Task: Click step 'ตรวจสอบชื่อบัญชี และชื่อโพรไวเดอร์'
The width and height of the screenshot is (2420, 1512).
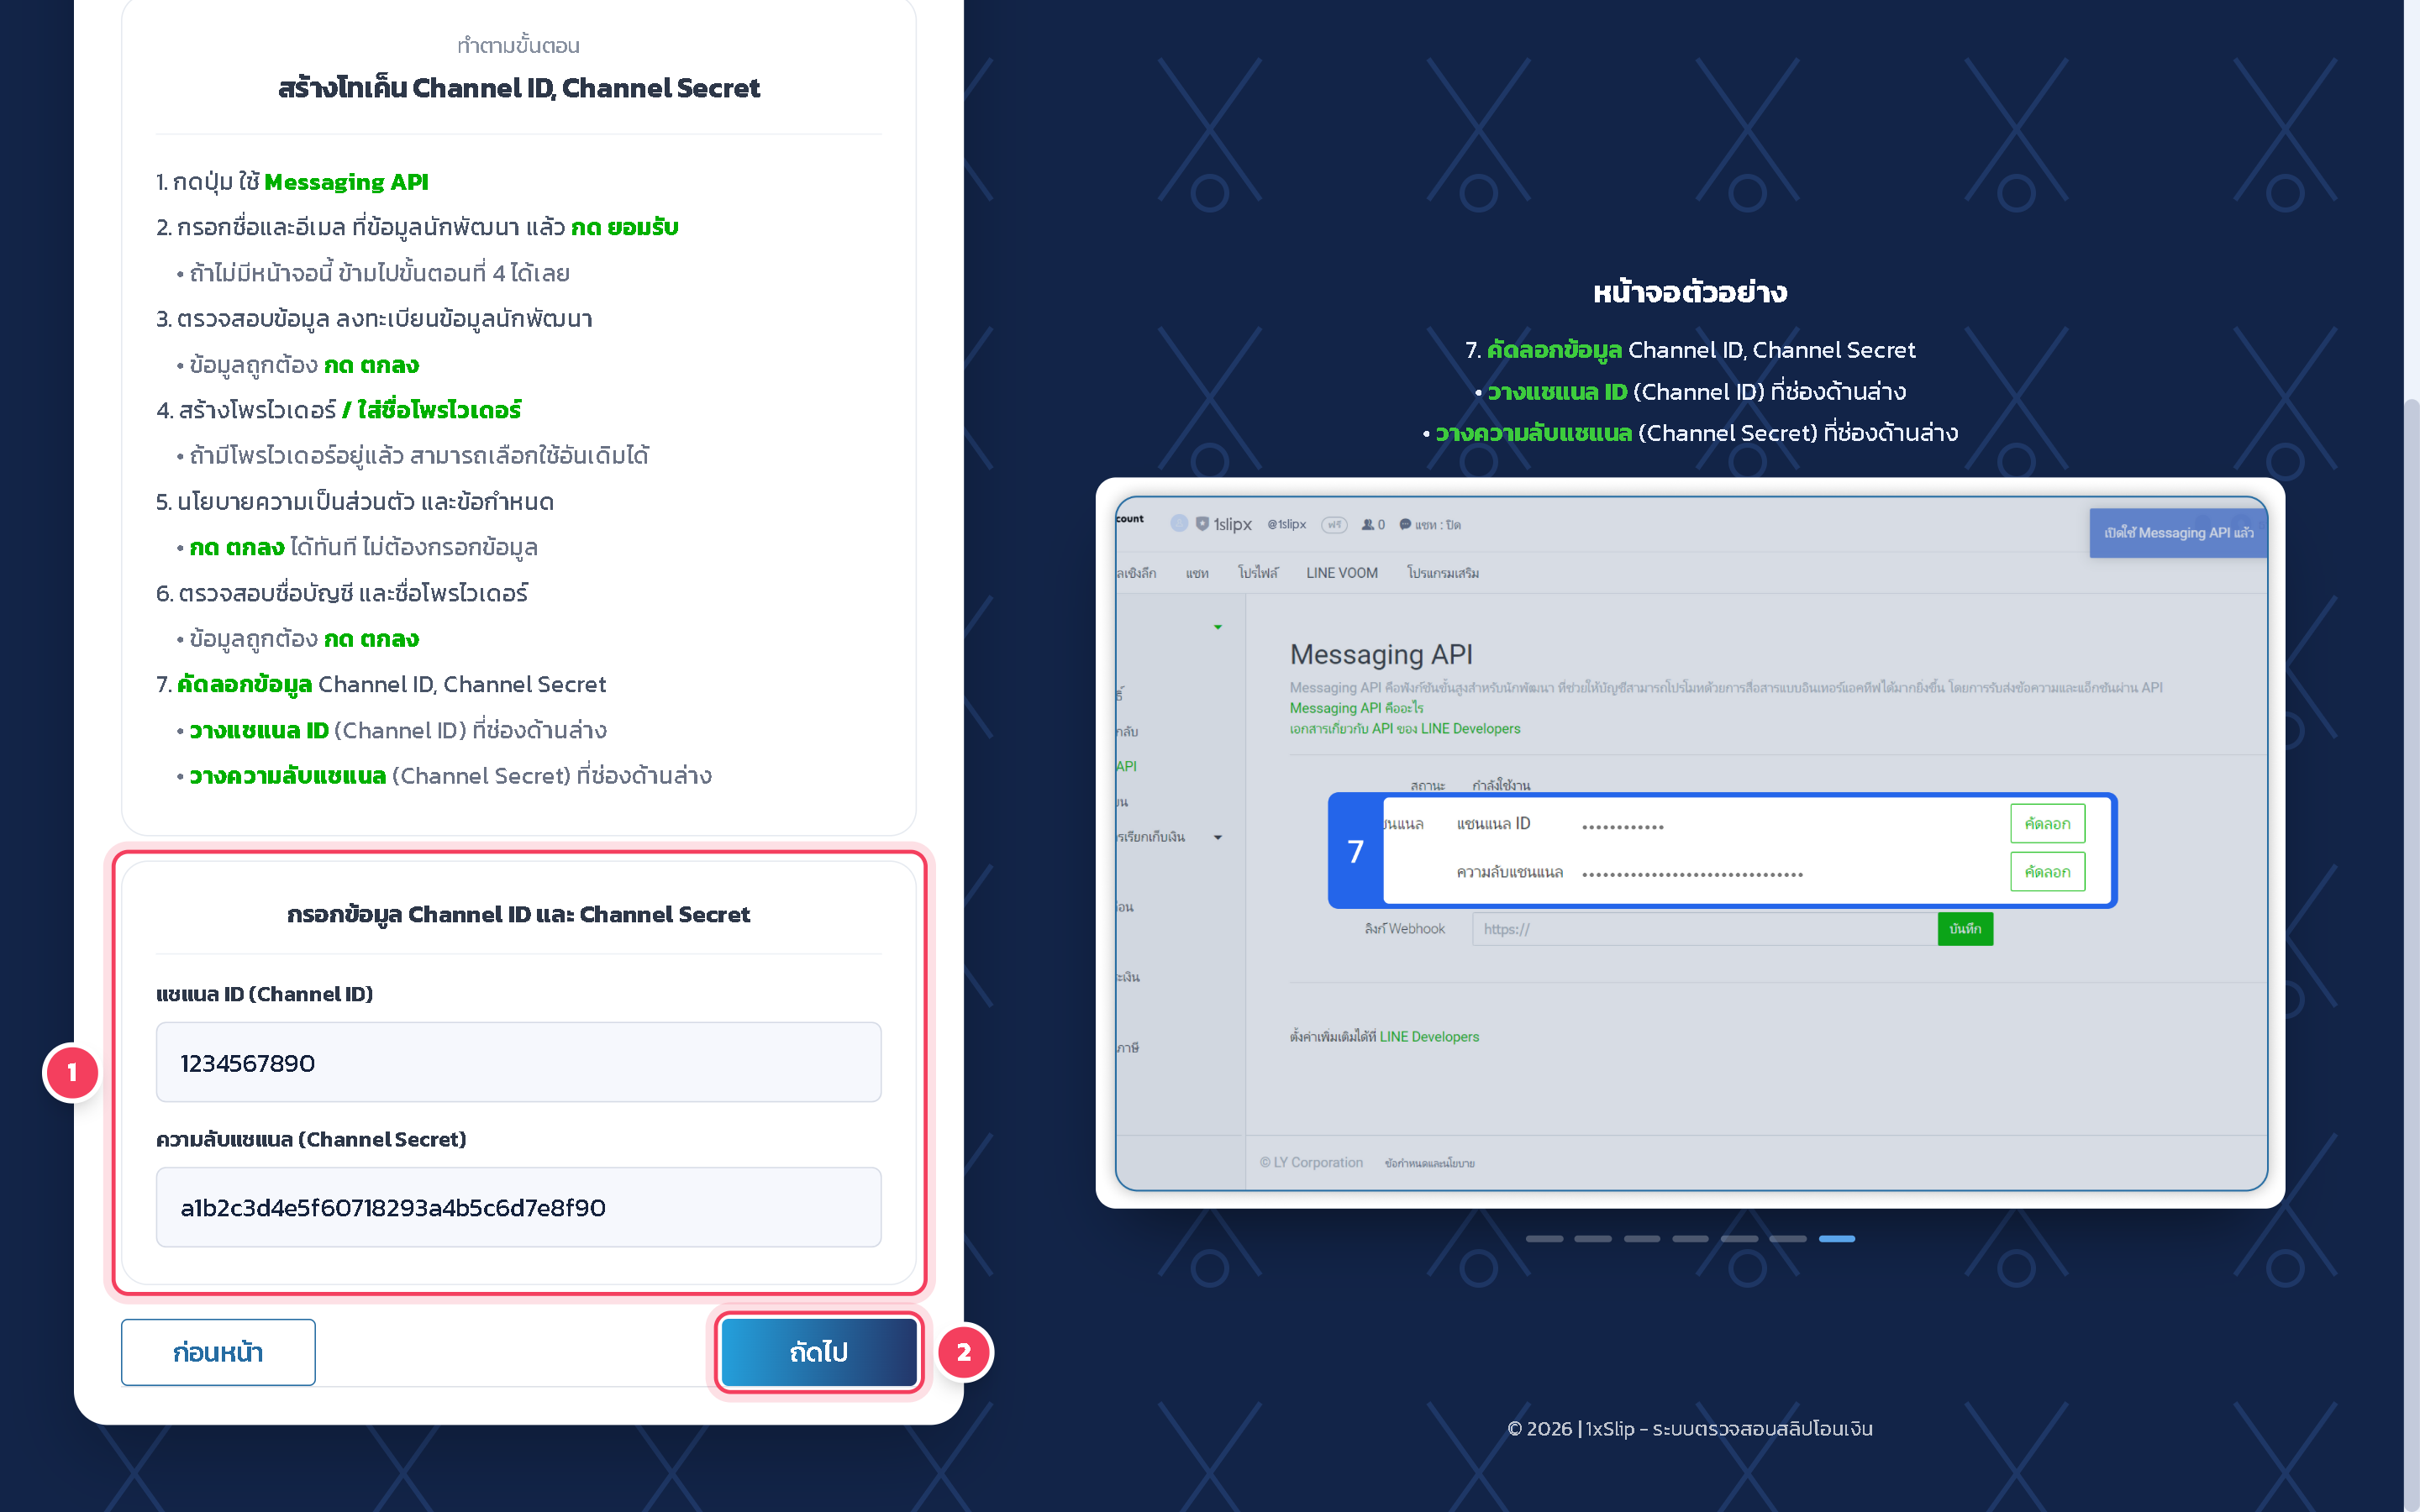Action: [342, 593]
